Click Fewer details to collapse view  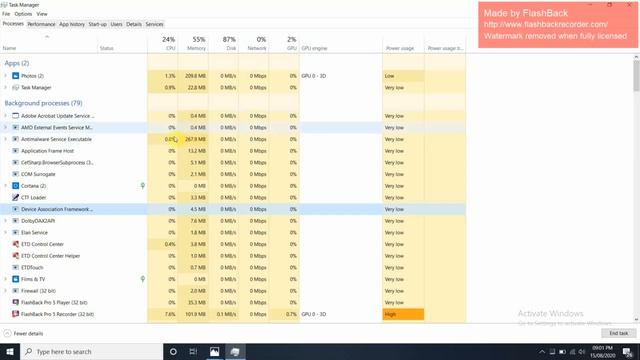(24, 333)
